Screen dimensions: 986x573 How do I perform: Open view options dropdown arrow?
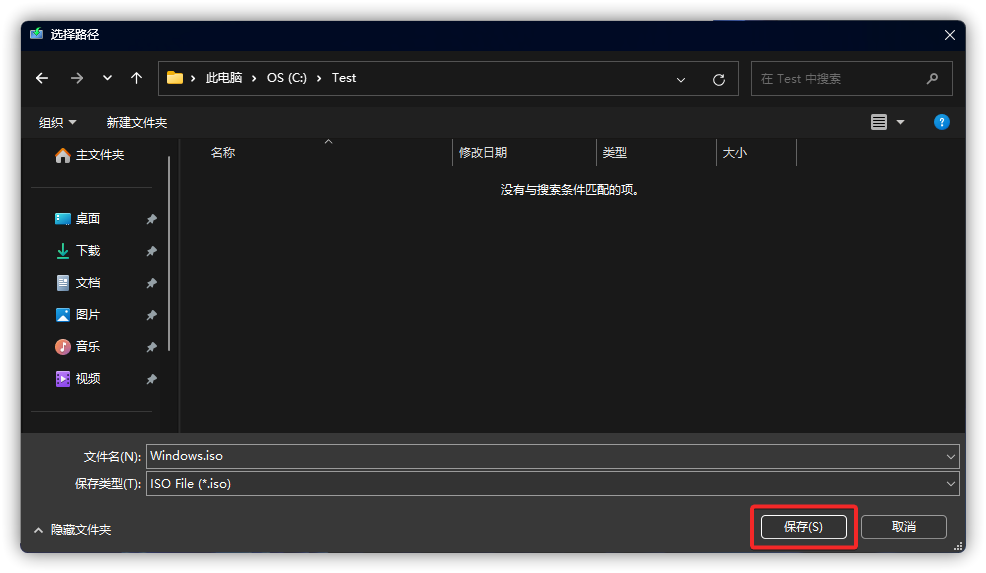900,123
